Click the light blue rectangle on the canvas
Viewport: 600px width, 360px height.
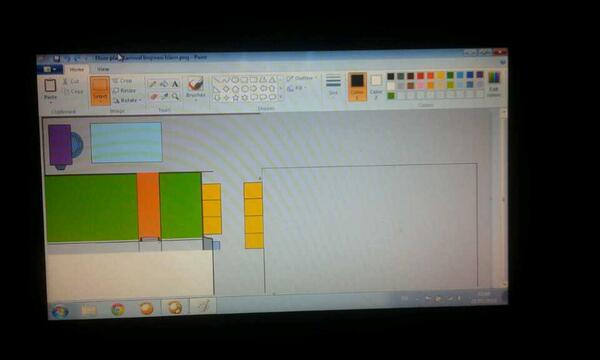[126, 142]
